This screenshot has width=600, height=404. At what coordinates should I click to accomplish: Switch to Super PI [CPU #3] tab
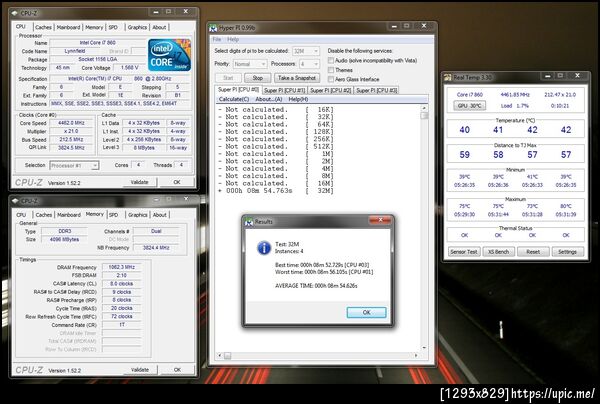[377, 90]
